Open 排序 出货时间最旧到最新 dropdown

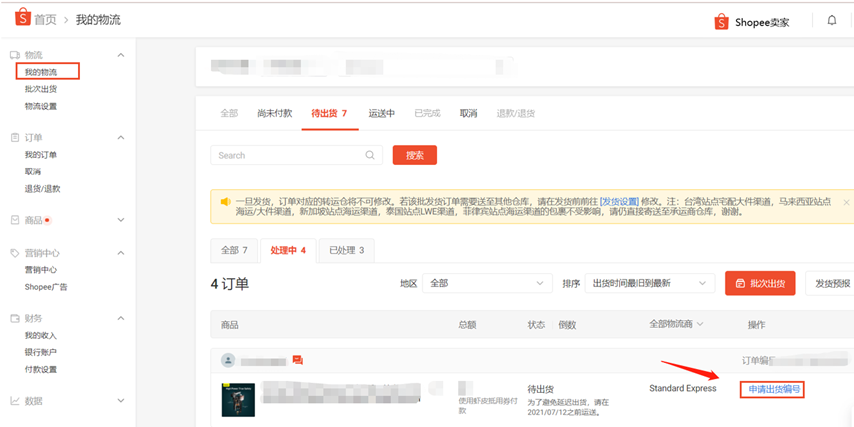650,283
